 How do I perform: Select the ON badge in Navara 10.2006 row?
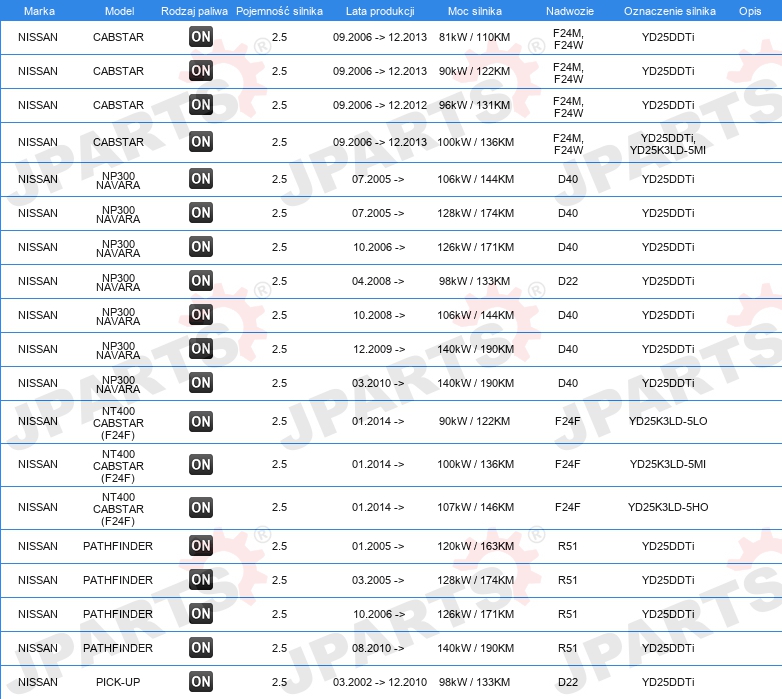tap(201, 246)
